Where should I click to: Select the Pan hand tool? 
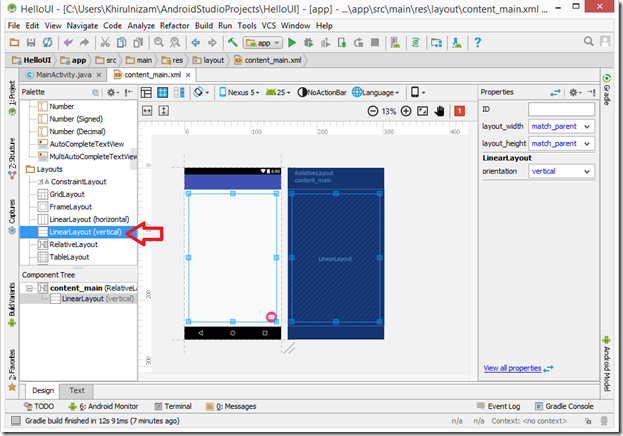pyautogui.click(x=440, y=111)
